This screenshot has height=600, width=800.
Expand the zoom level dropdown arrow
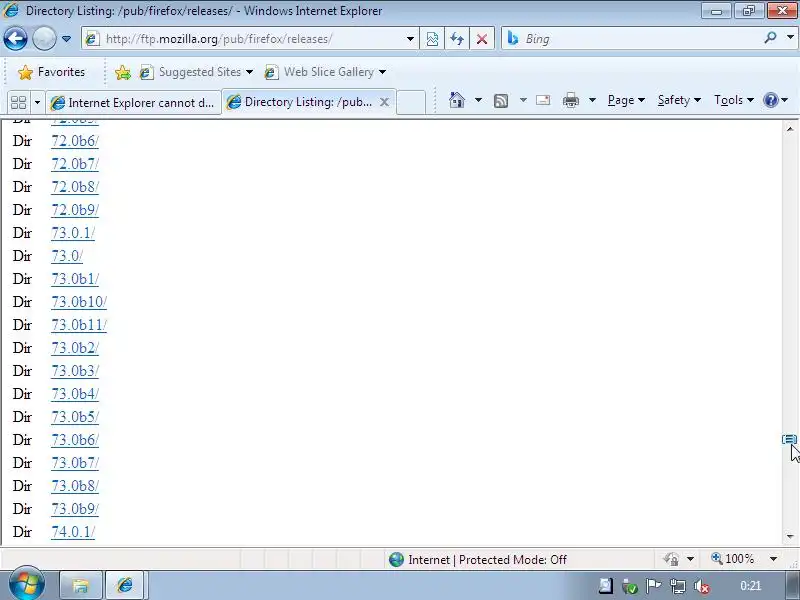tap(773, 559)
